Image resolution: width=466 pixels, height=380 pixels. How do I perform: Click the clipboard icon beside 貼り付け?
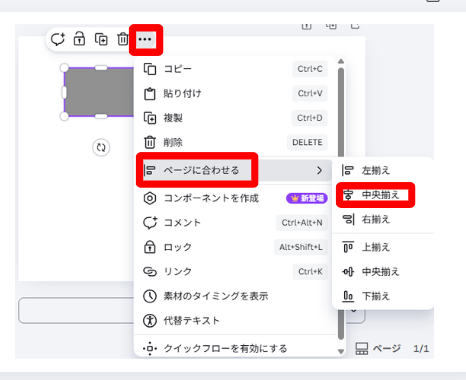point(150,94)
